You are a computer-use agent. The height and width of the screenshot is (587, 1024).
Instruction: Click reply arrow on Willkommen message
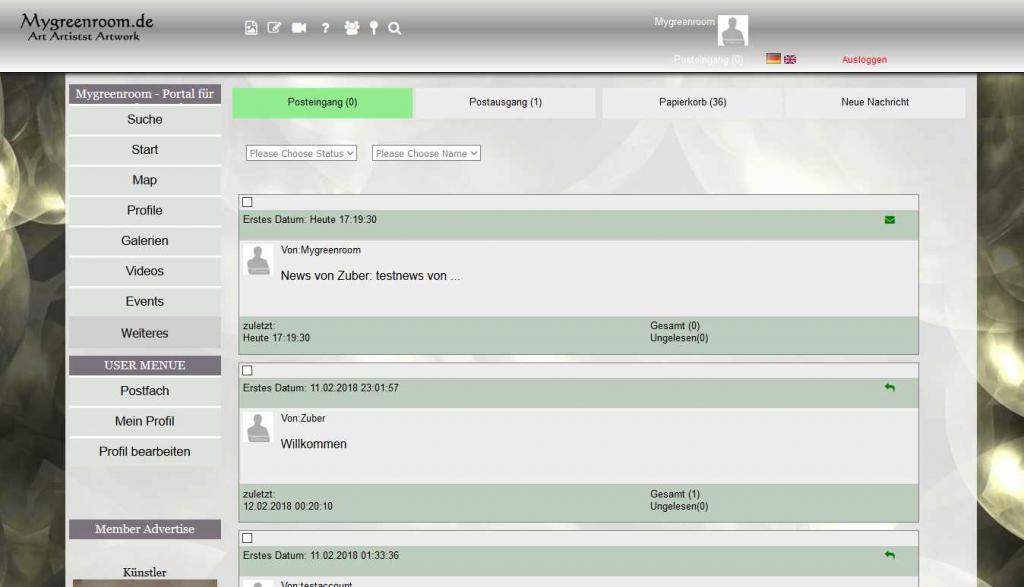pyautogui.click(x=889, y=387)
